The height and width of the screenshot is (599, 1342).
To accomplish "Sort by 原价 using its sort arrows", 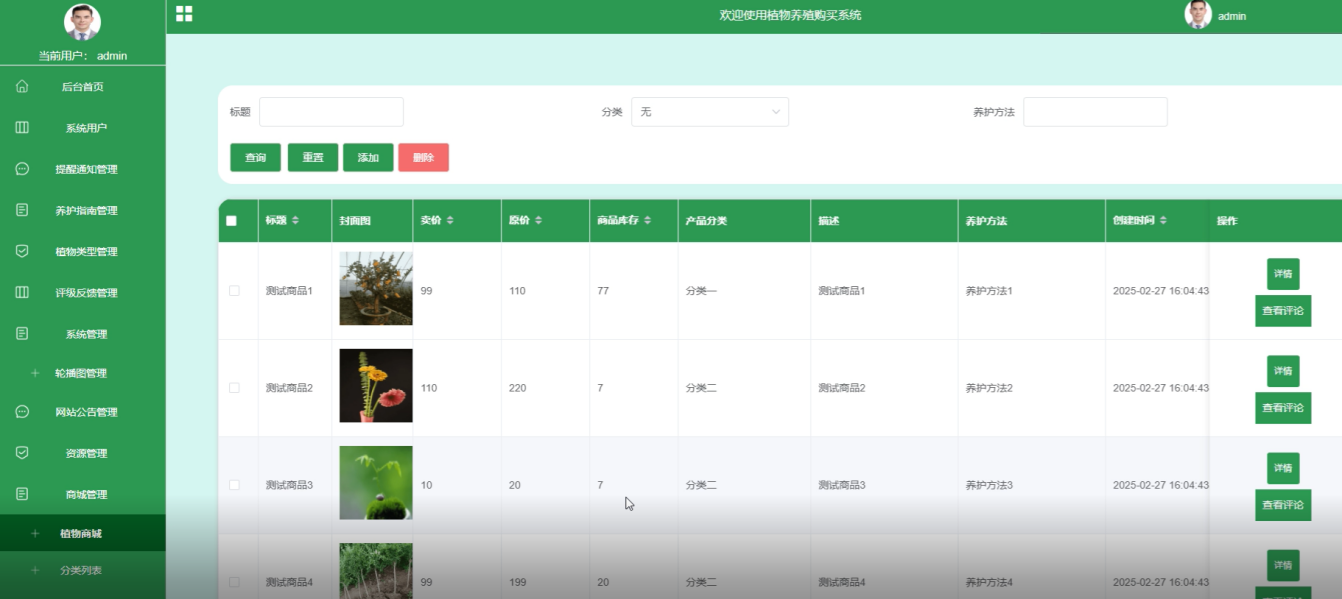I will point(539,220).
